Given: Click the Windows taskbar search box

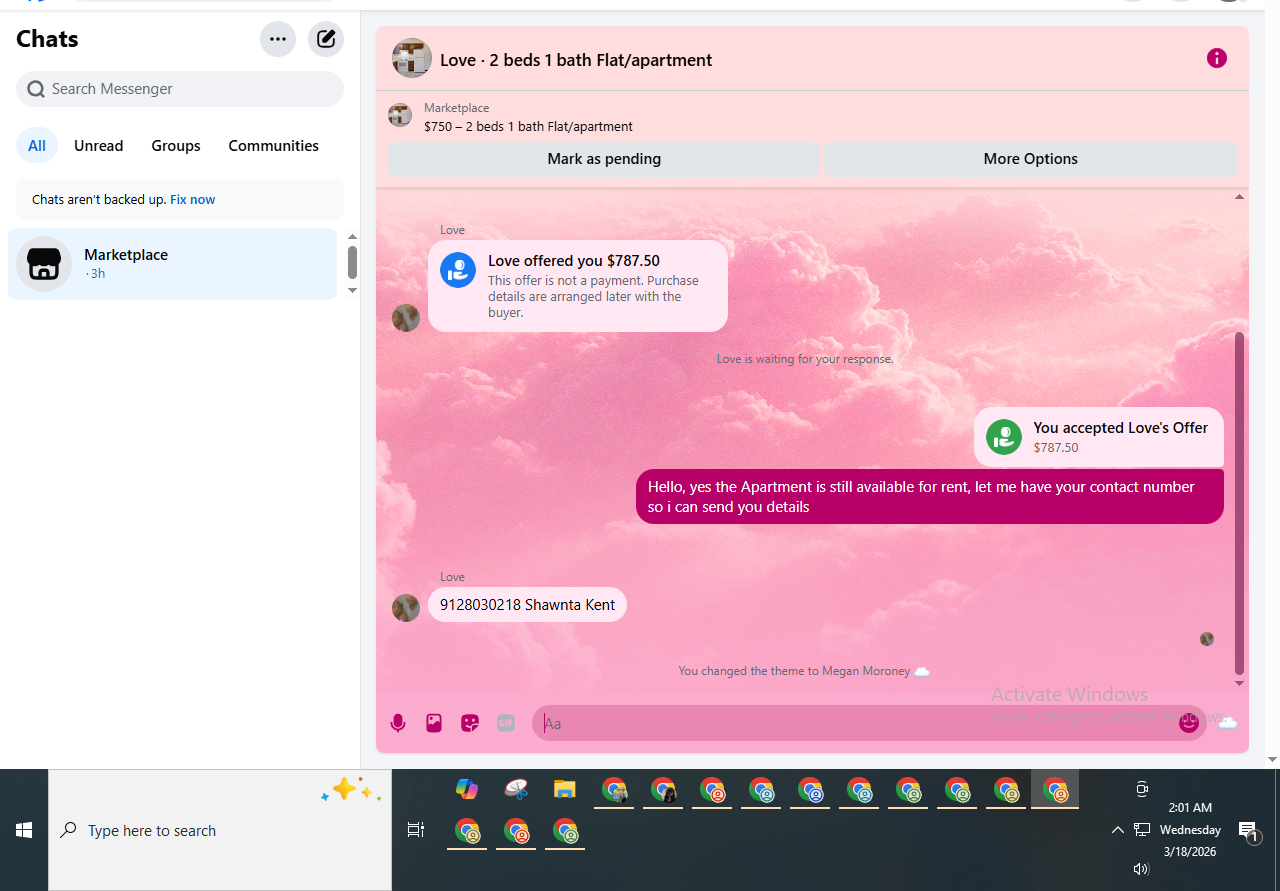Looking at the screenshot, I should (x=220, y=830).
